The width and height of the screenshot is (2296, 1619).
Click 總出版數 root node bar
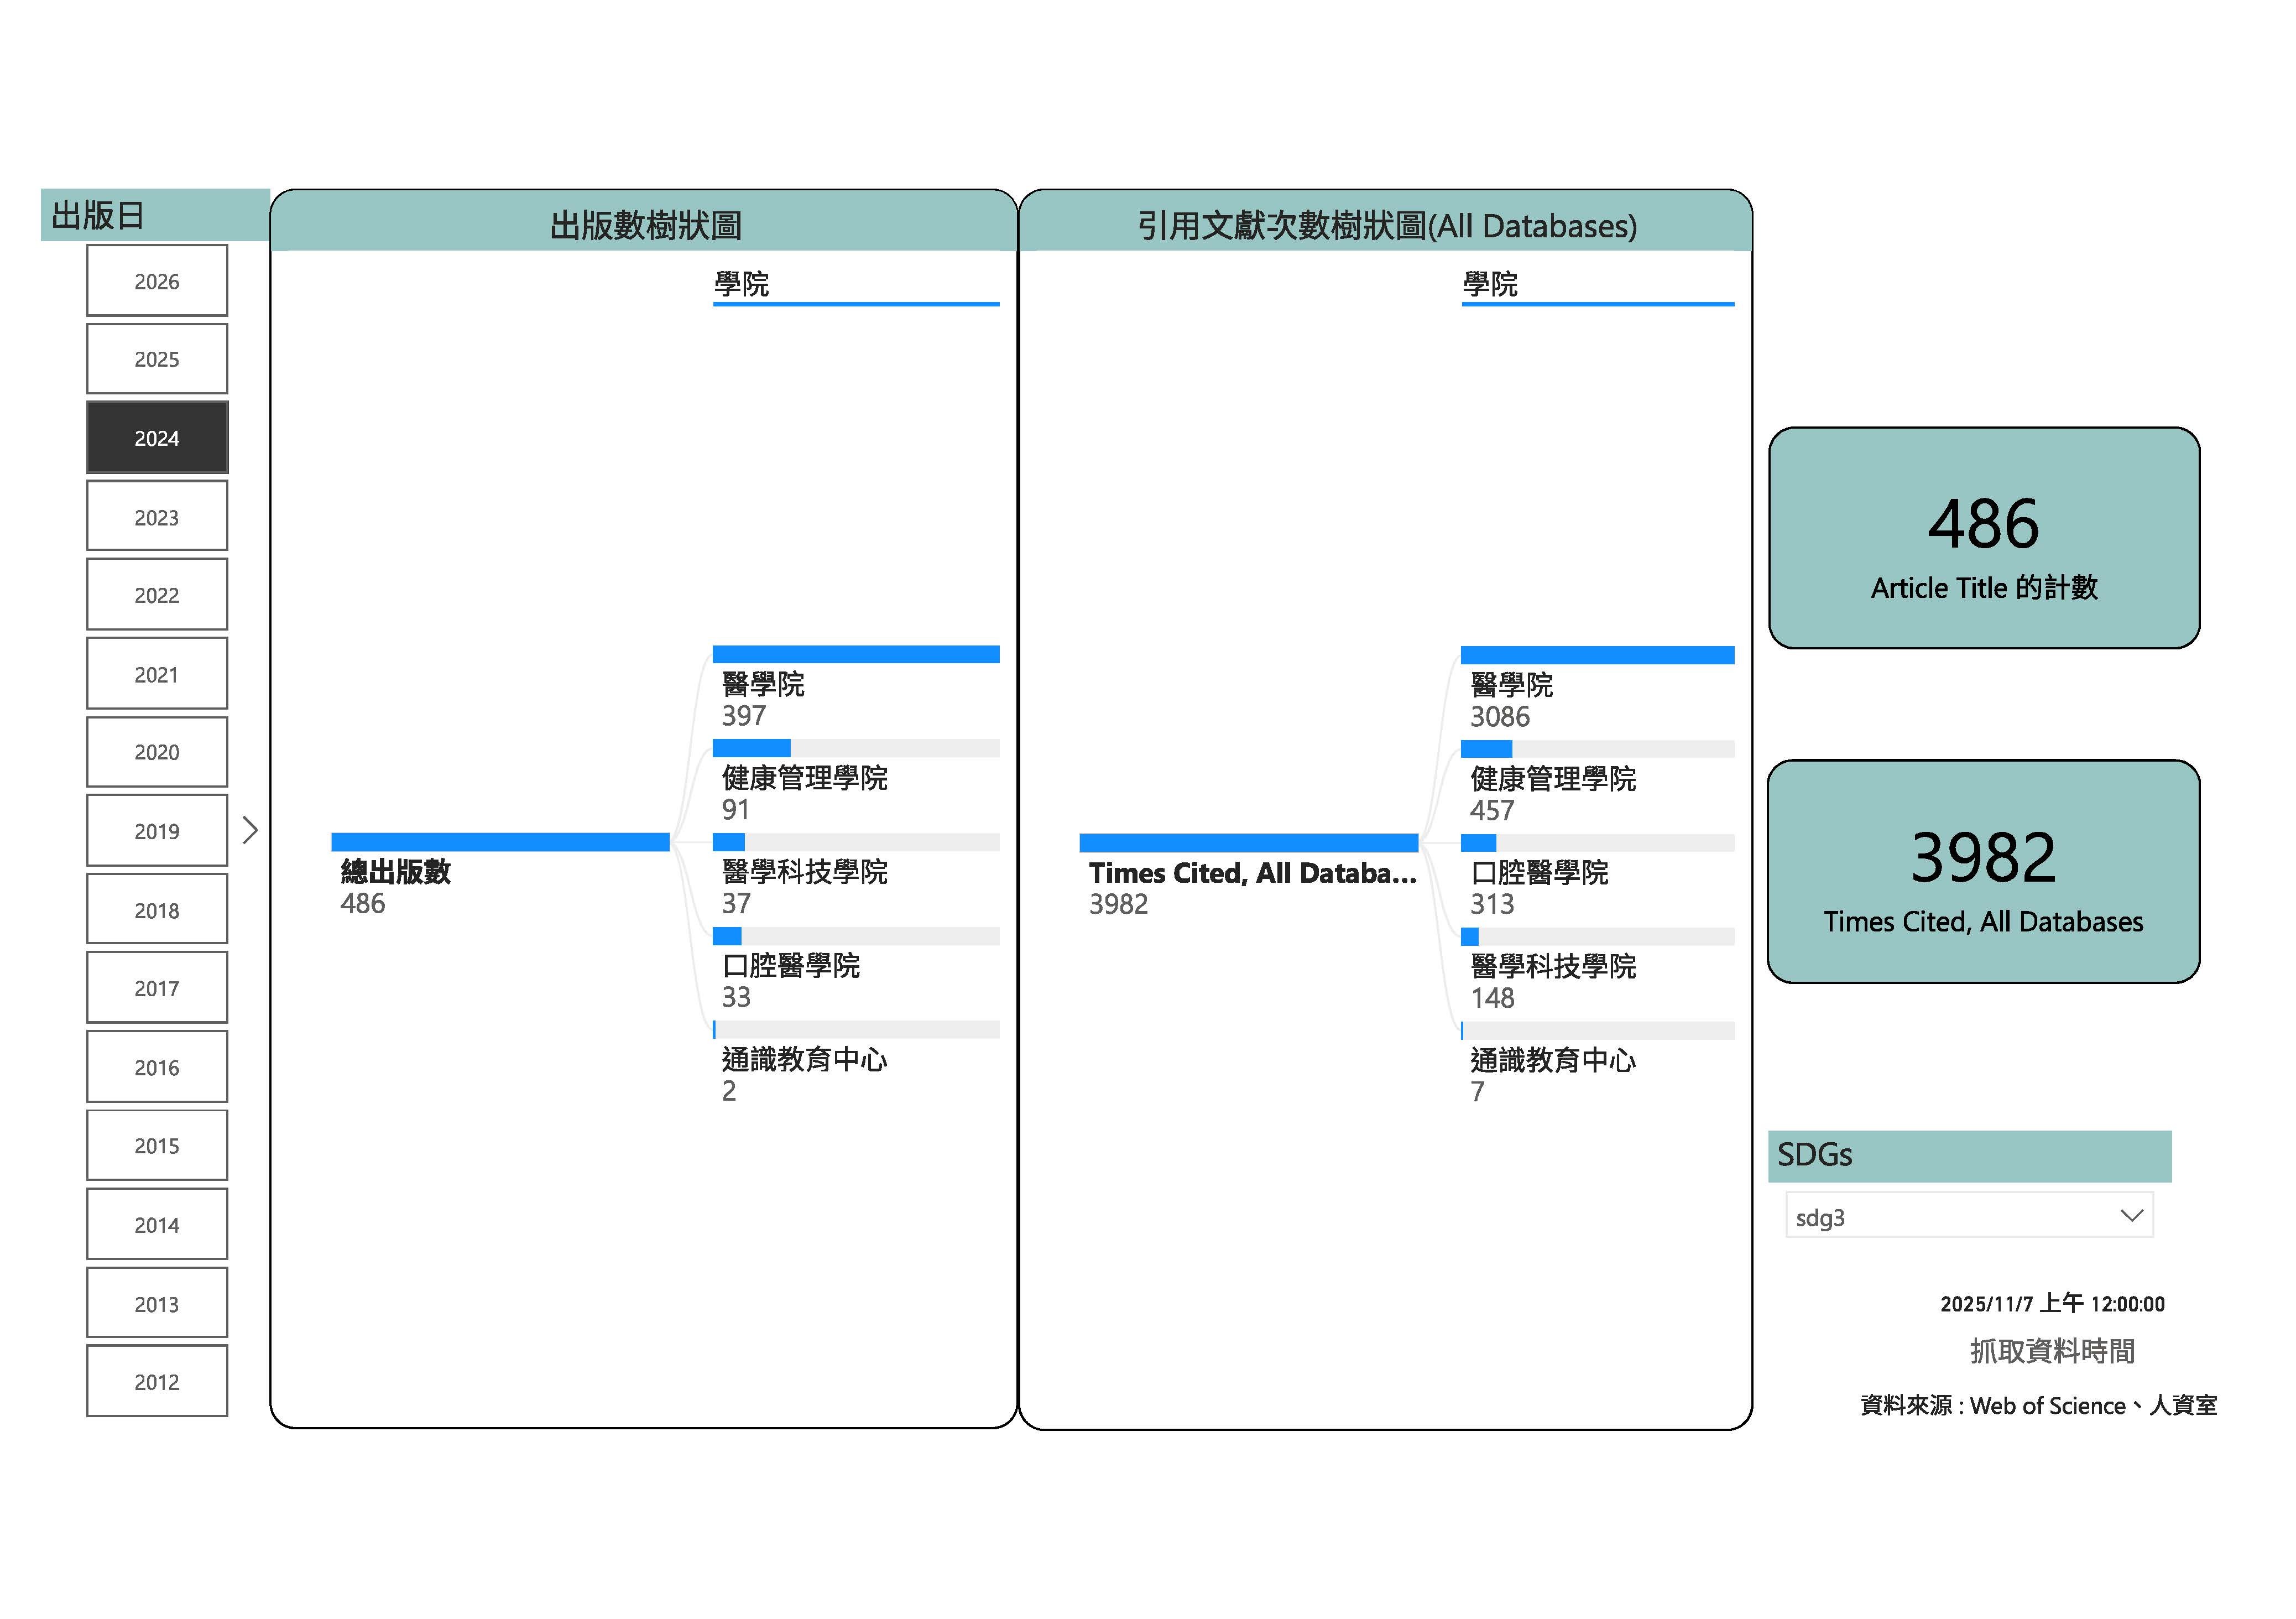tap(500, 842)
